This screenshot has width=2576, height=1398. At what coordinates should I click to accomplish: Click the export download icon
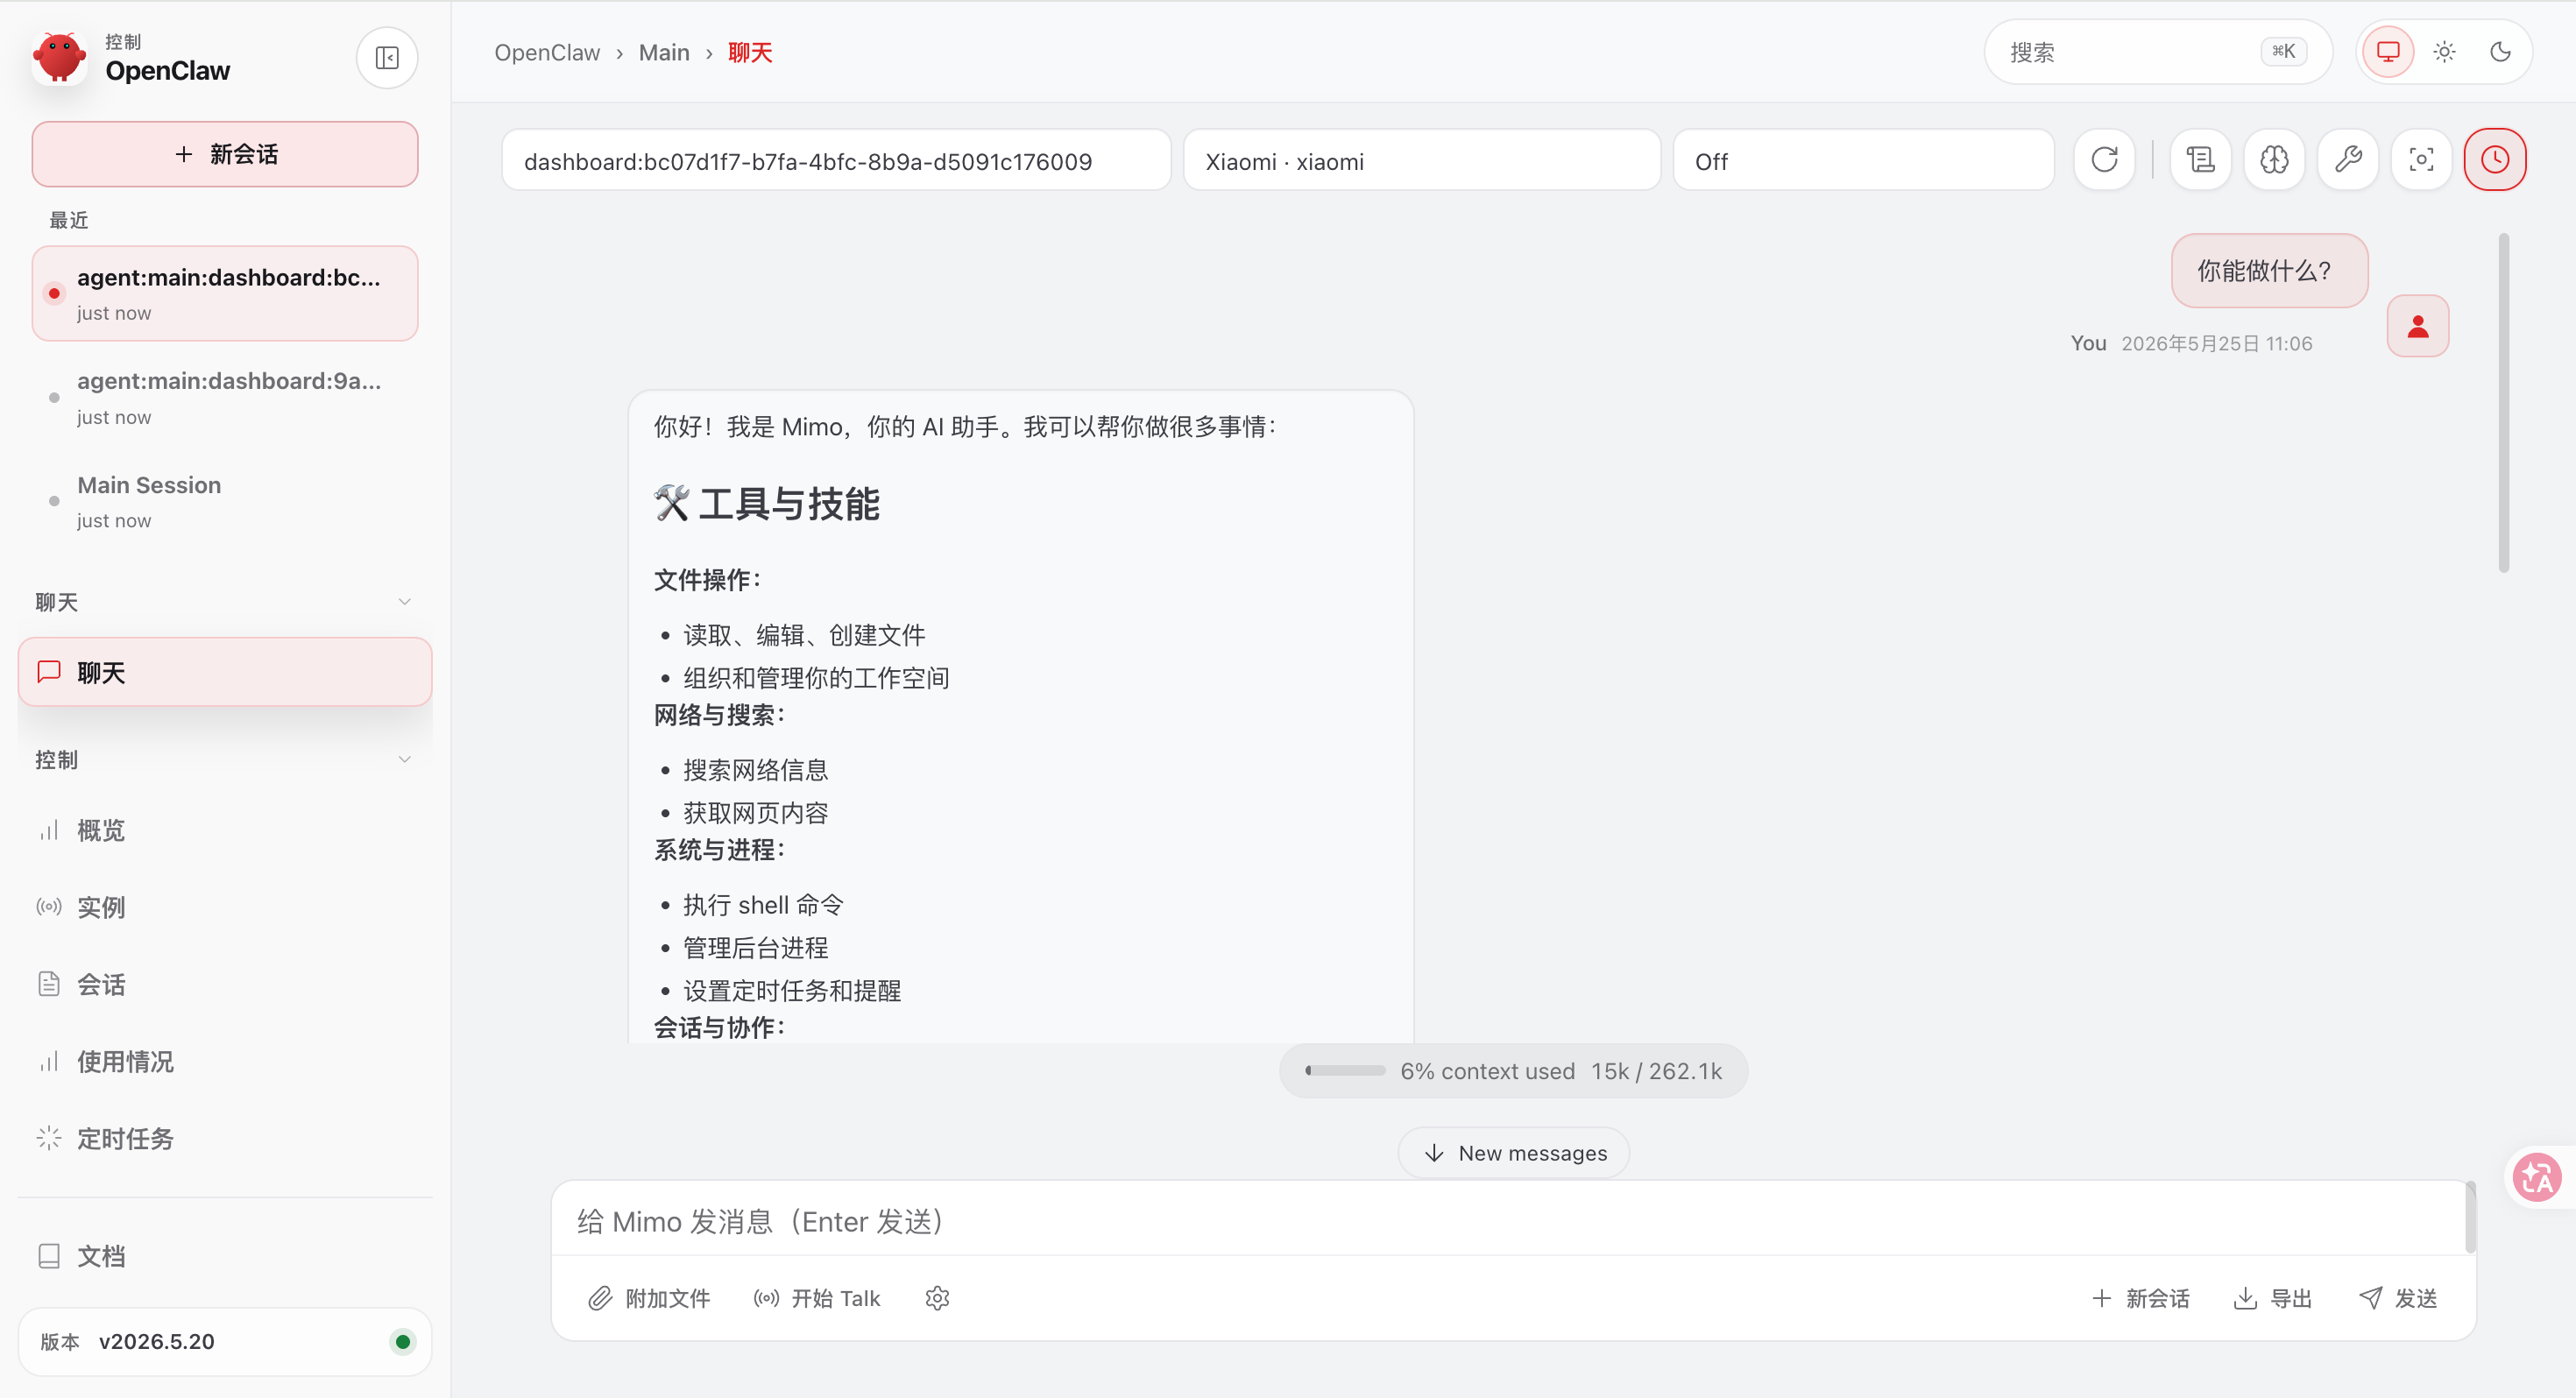[x=2245, y=1298]
